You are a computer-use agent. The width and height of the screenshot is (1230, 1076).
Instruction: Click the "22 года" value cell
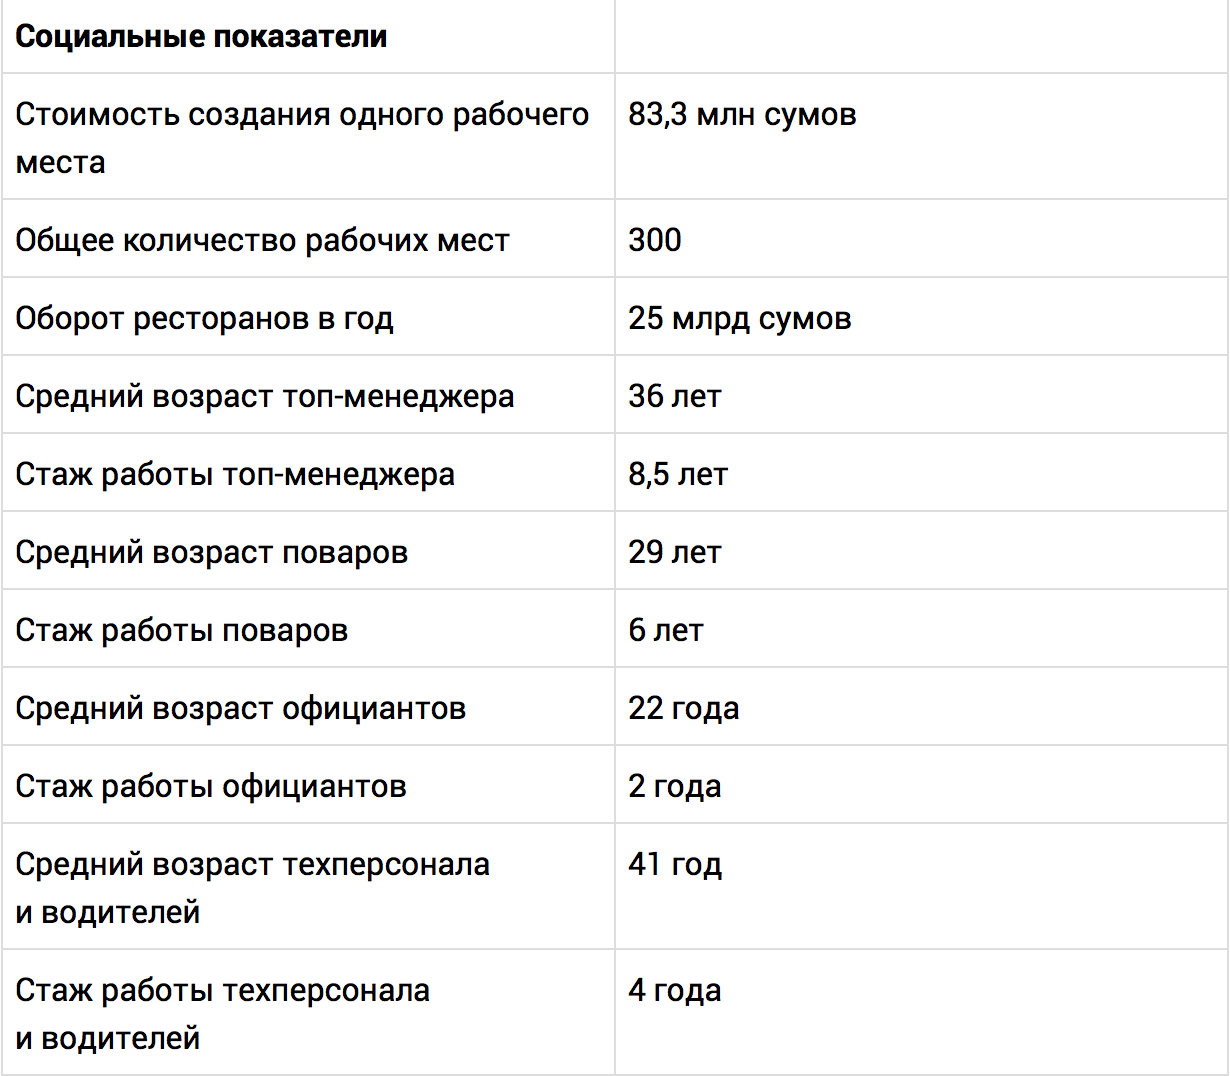(x=684, y=709)
